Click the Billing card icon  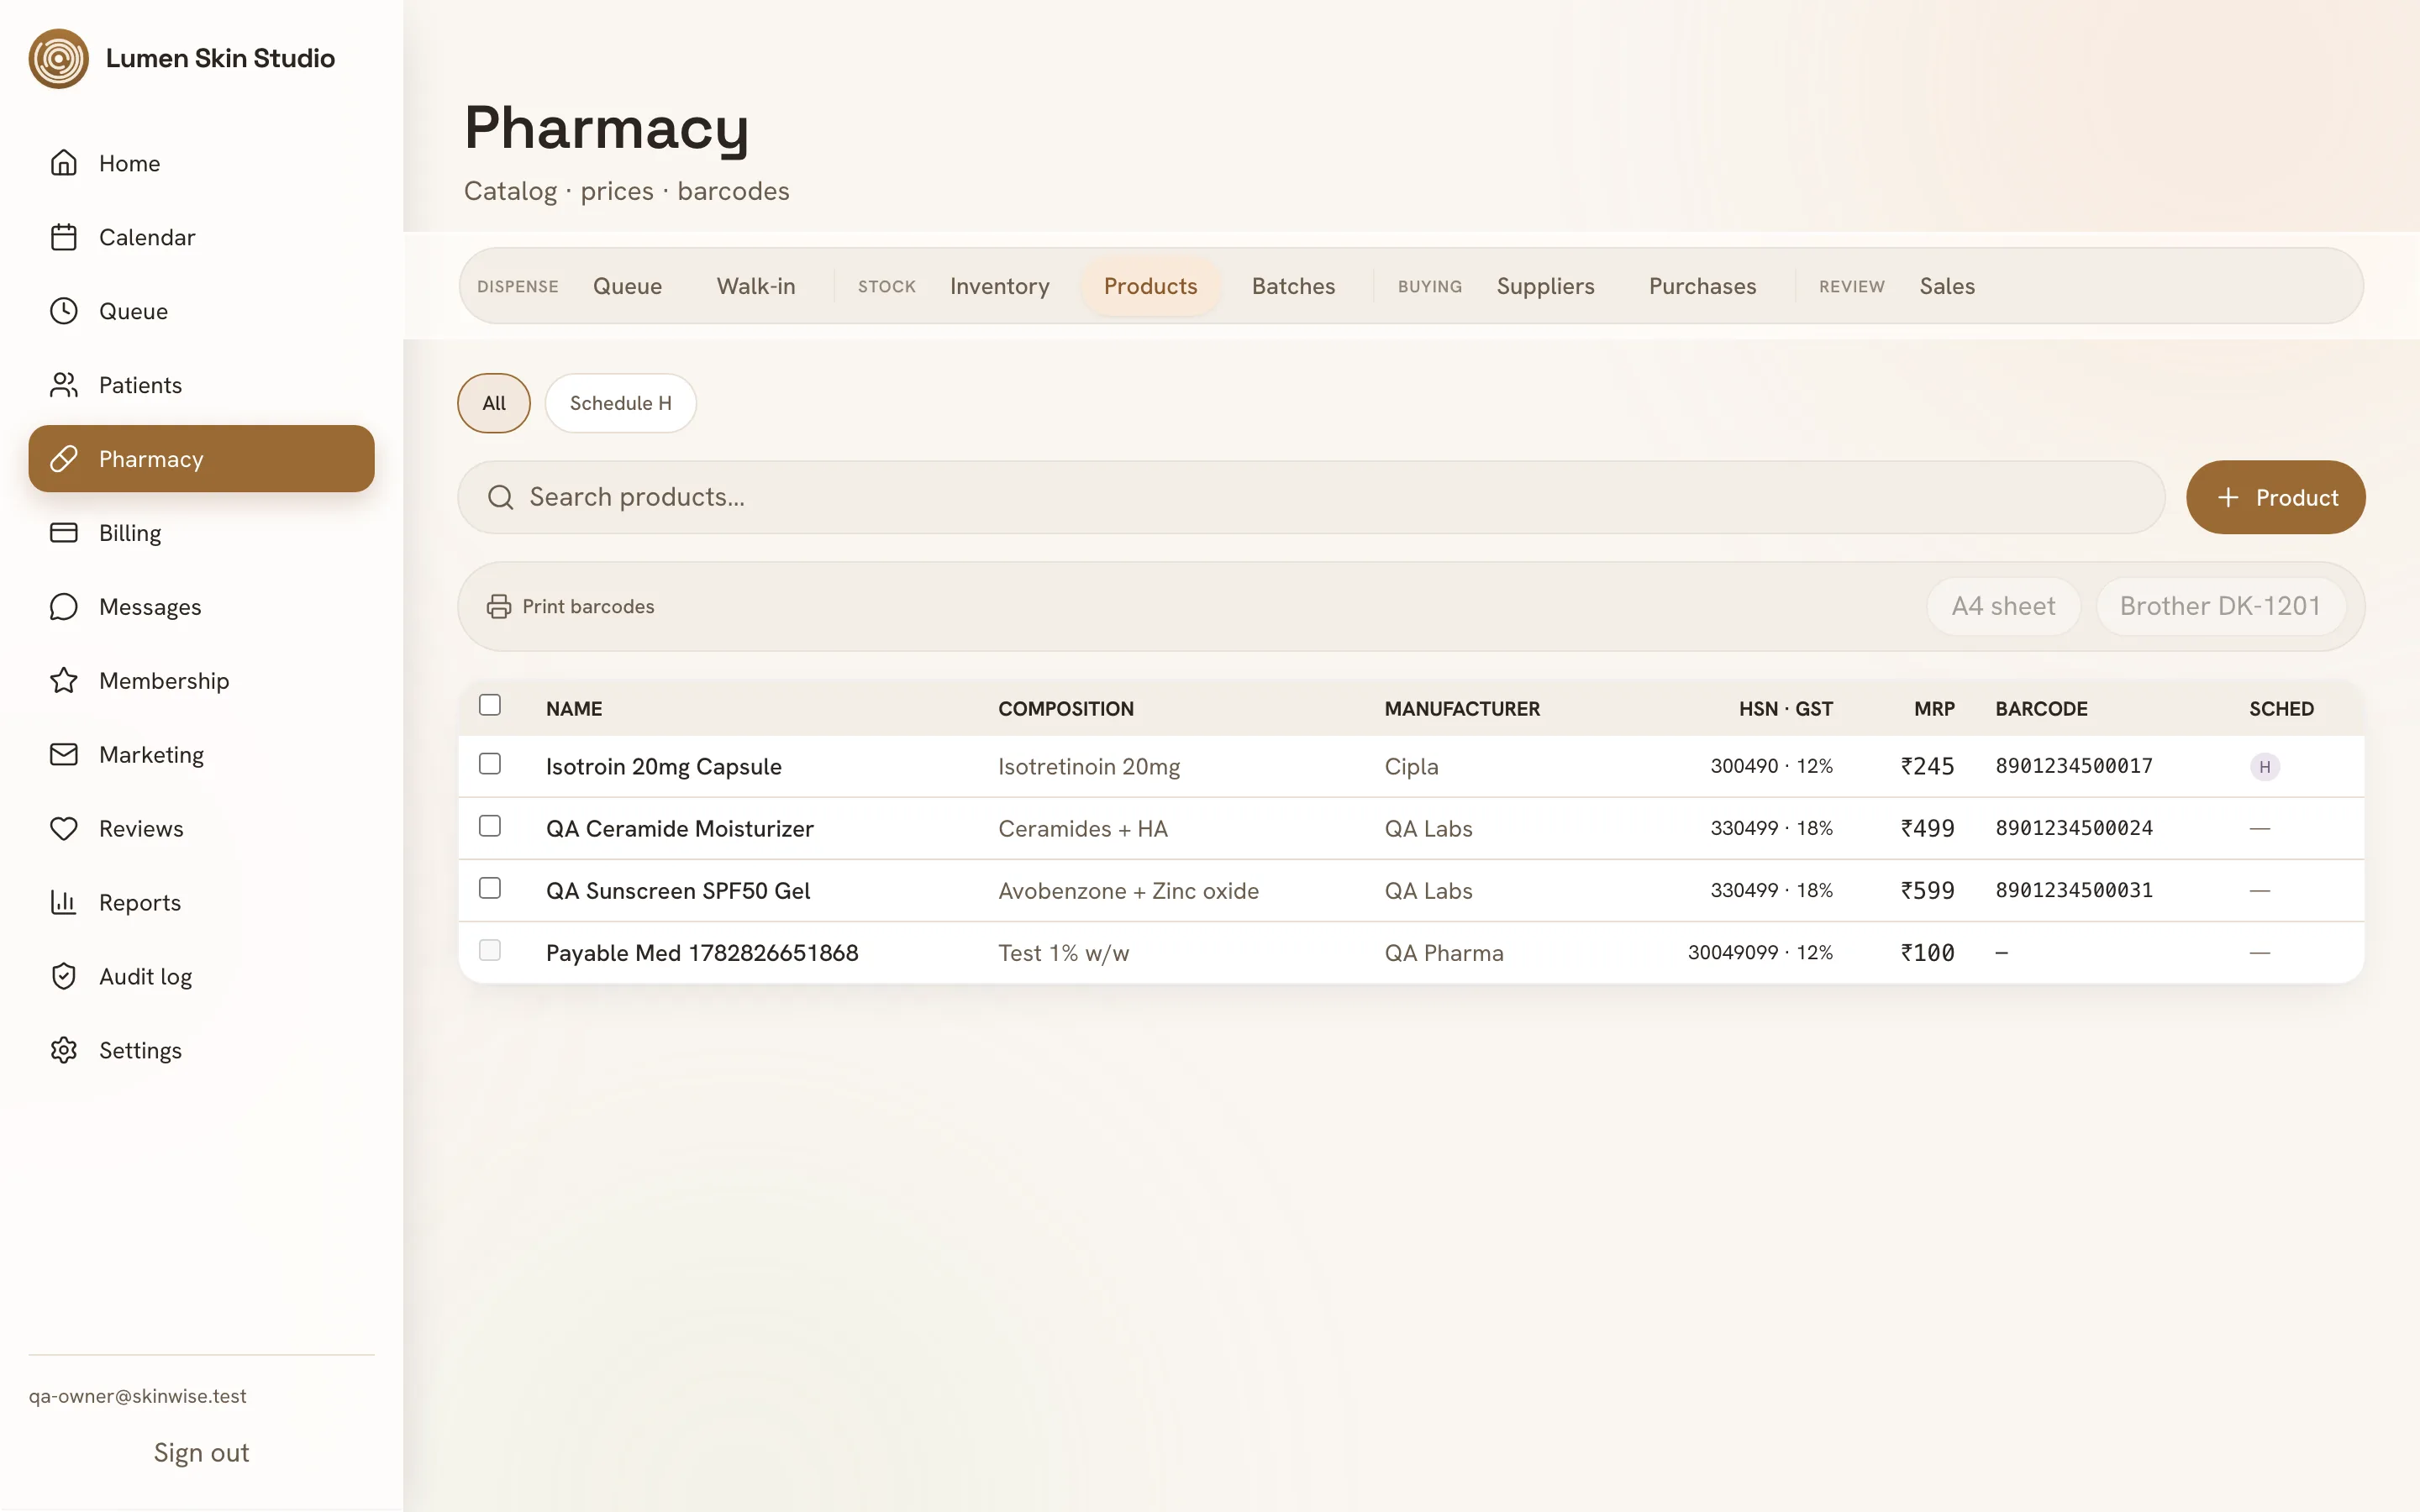[x=64, y=533]
